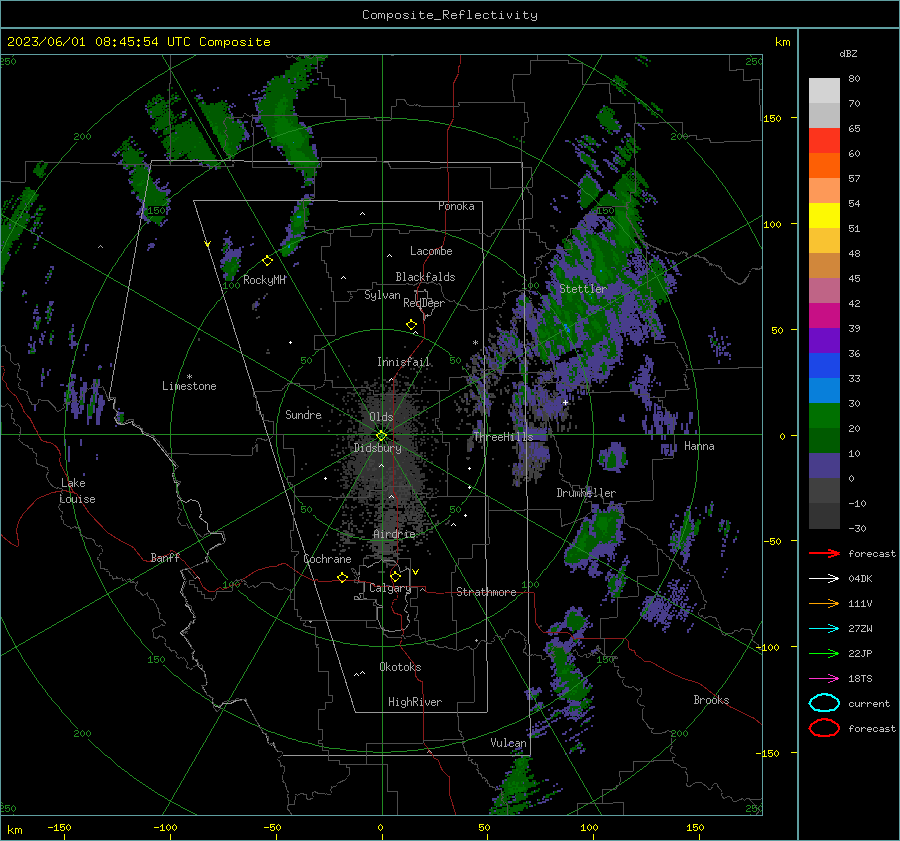
Task: Click the RedDeer city label
Action: pyautogui.click(x=424, y=303)
